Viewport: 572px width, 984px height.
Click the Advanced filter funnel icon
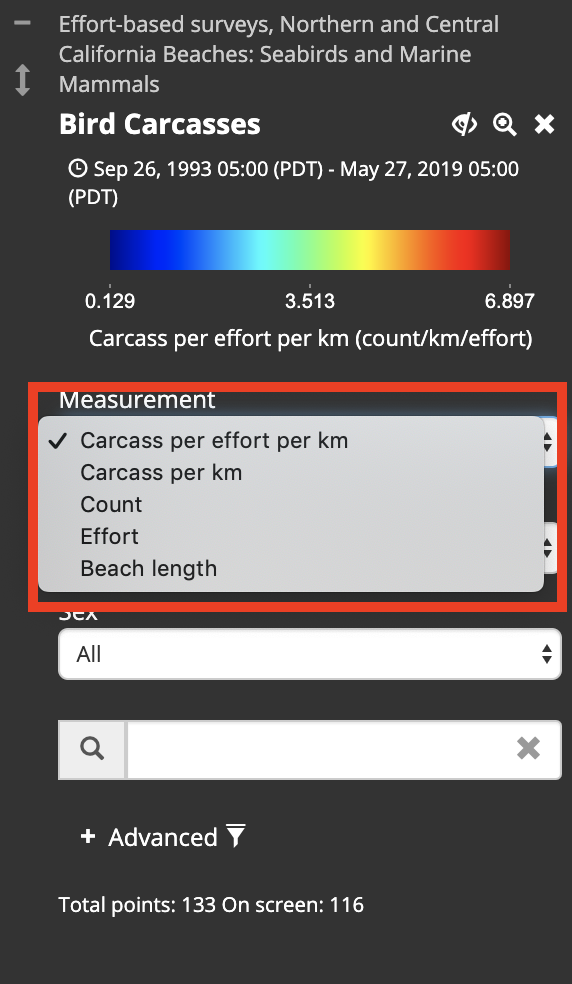(236, 837)
